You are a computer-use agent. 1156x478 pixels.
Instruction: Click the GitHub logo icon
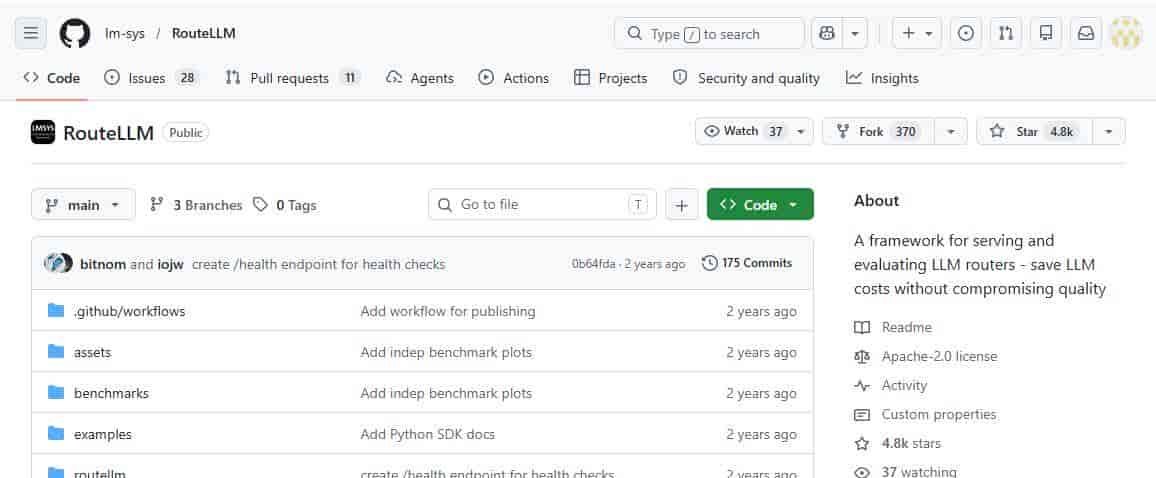[x=75, y=33]
